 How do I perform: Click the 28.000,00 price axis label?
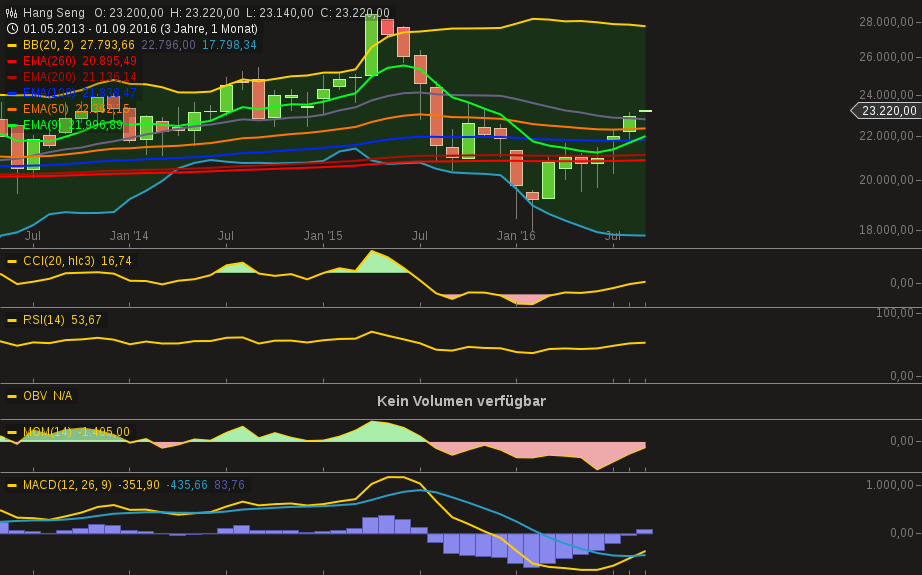[886, 22]
